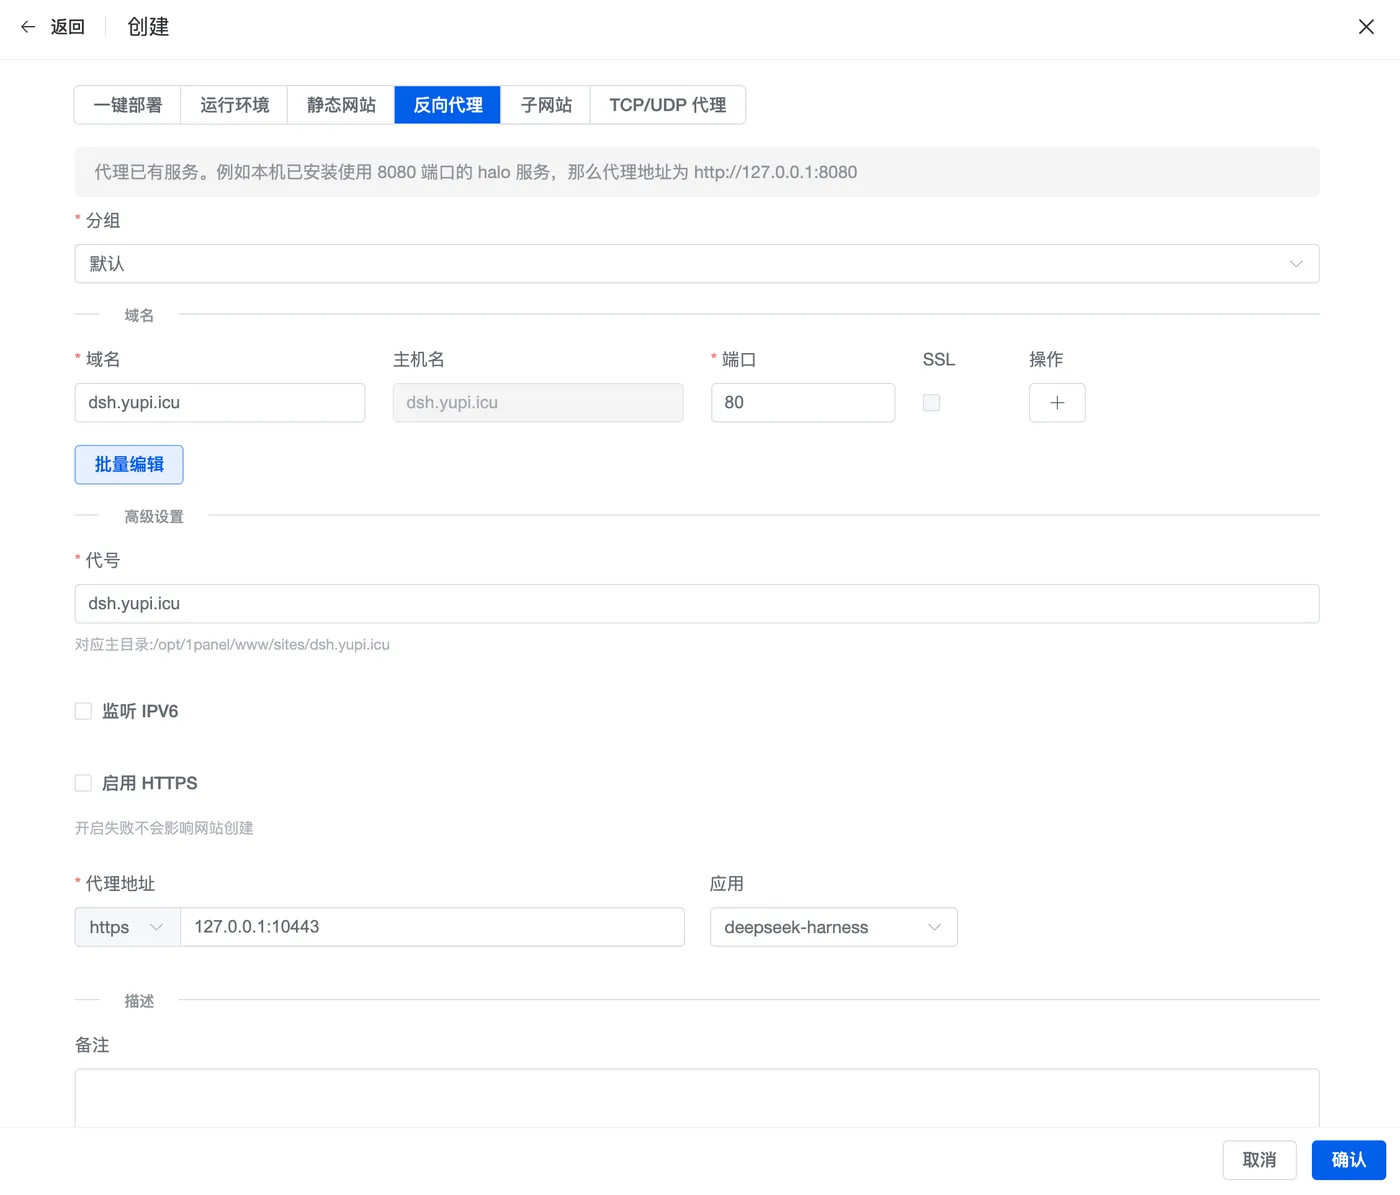Switch to the 运行环境 tab
Screen dimensions: 1400x1195
click(234, 105)
